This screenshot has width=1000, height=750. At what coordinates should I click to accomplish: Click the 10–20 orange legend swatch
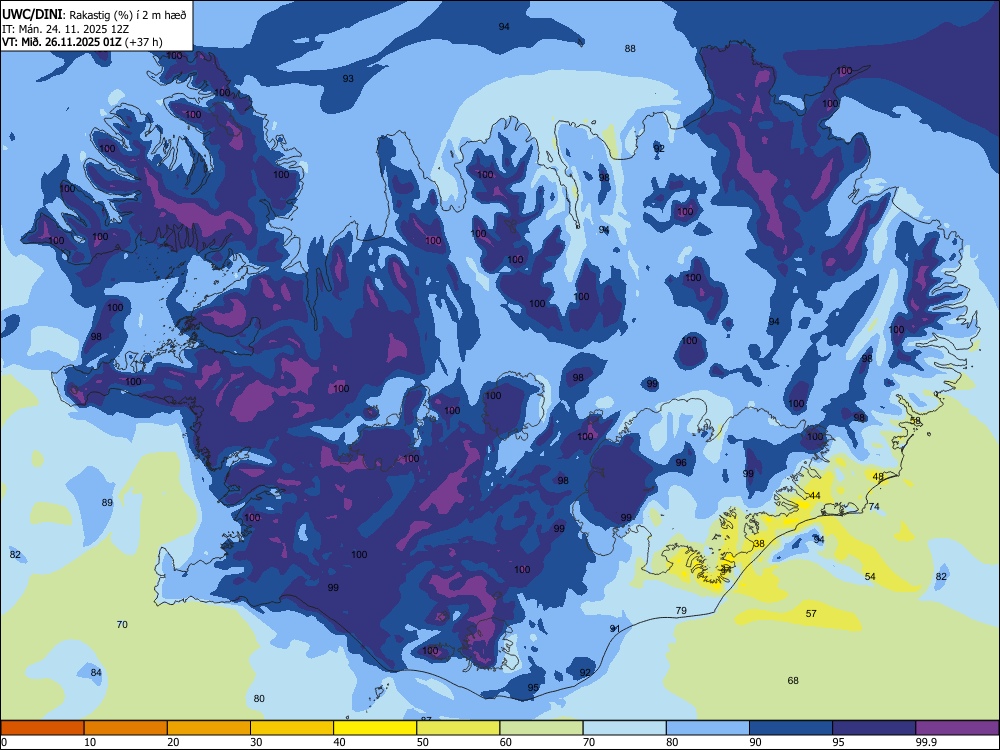coord(126,728)
